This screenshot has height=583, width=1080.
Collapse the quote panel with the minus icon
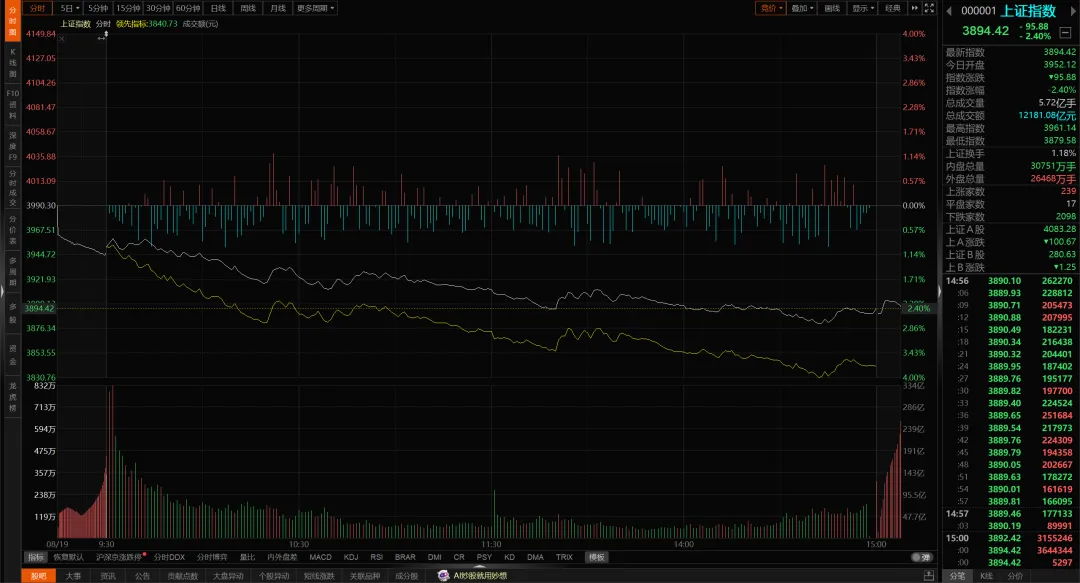tap(1066, 32)
